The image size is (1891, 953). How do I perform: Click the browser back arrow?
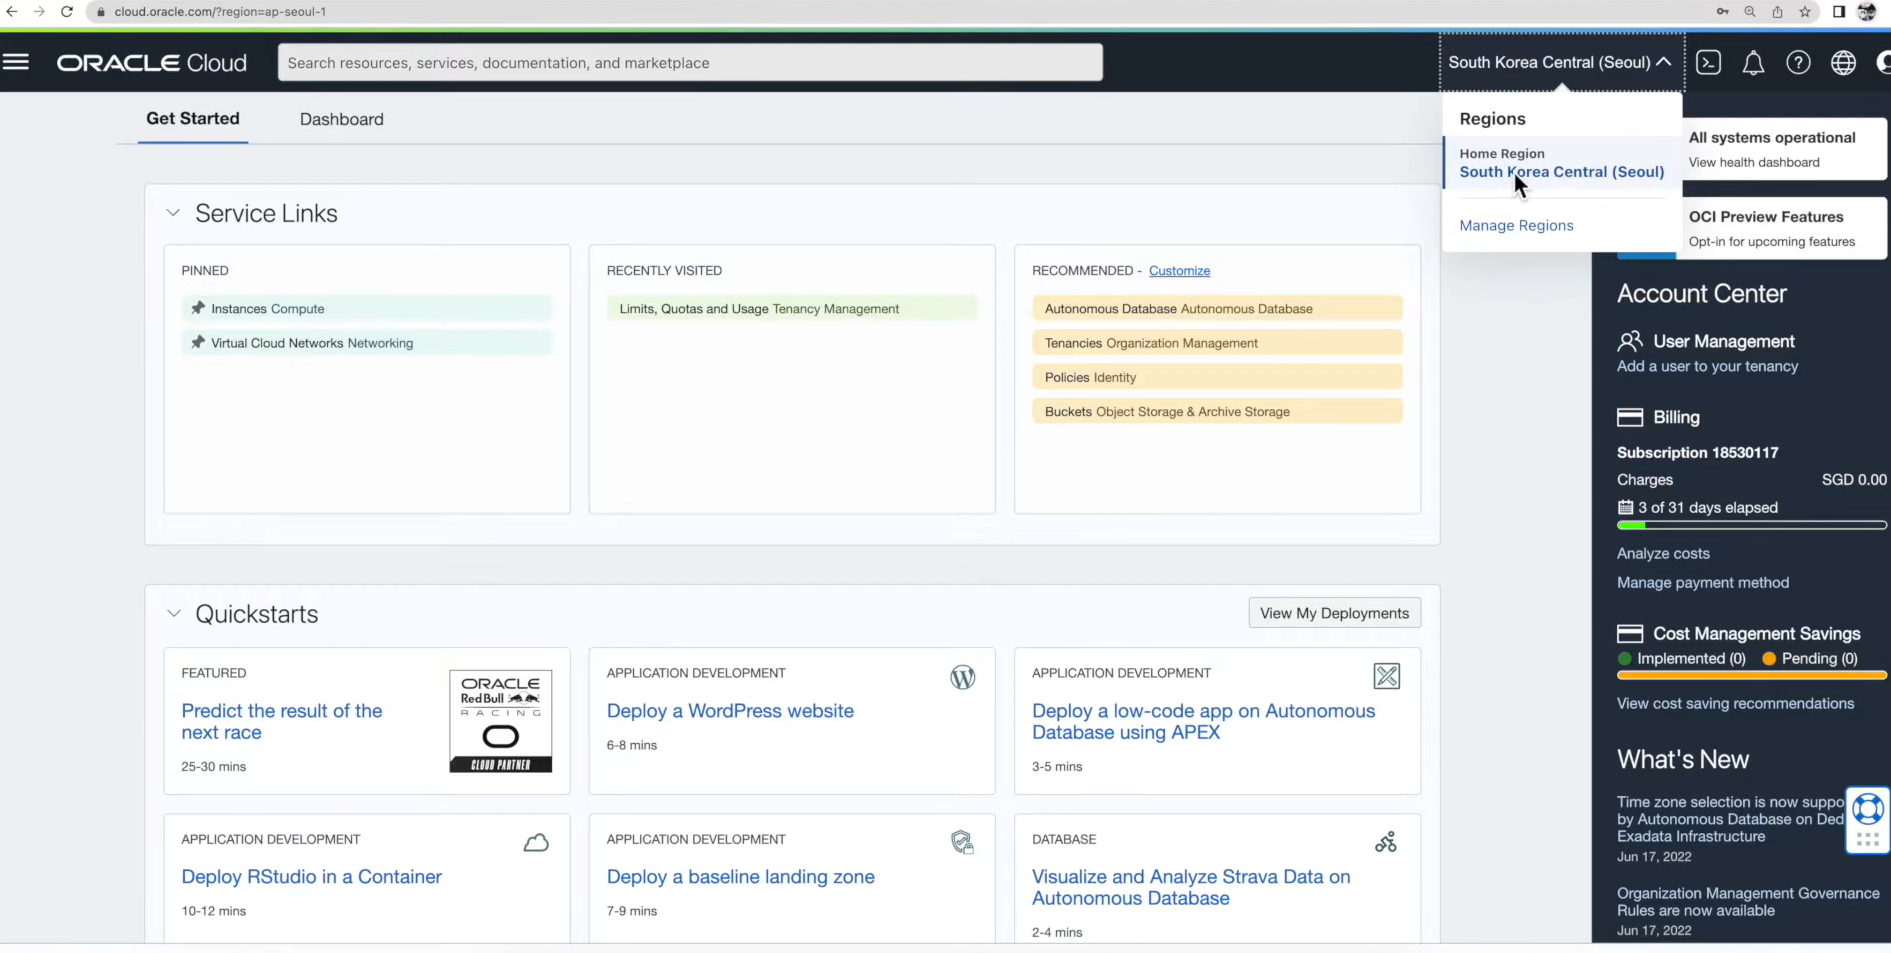[12, 12]
